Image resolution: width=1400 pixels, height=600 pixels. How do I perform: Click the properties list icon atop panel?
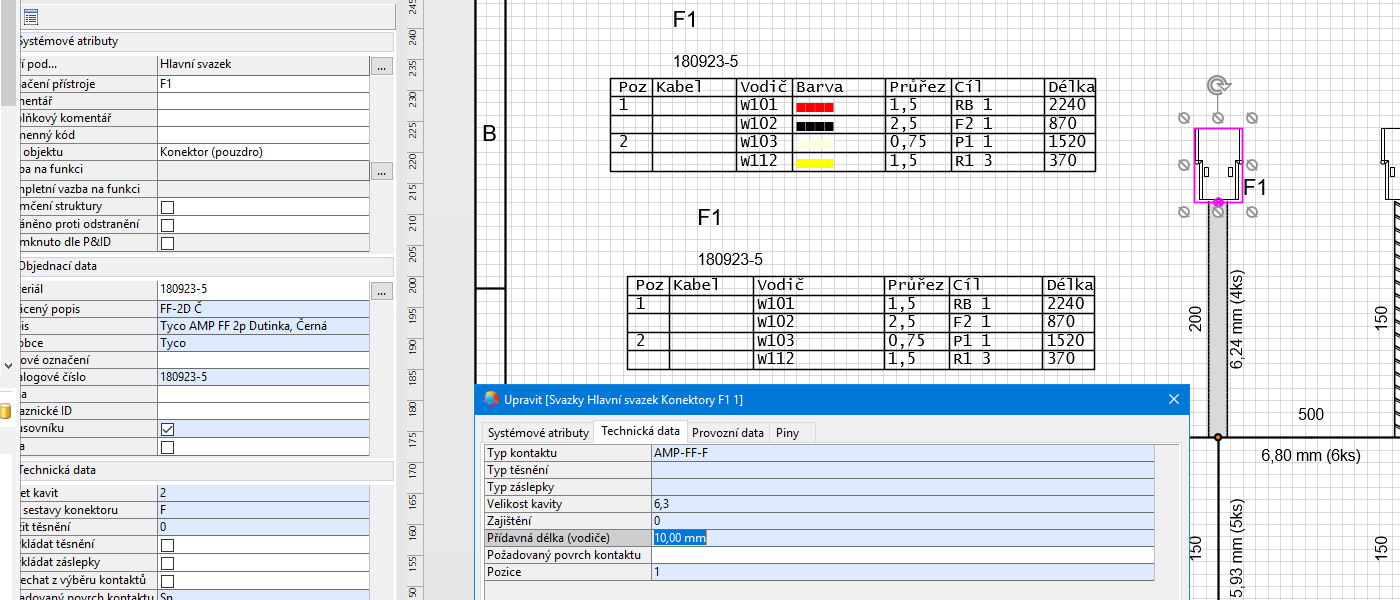coord(31,17)
